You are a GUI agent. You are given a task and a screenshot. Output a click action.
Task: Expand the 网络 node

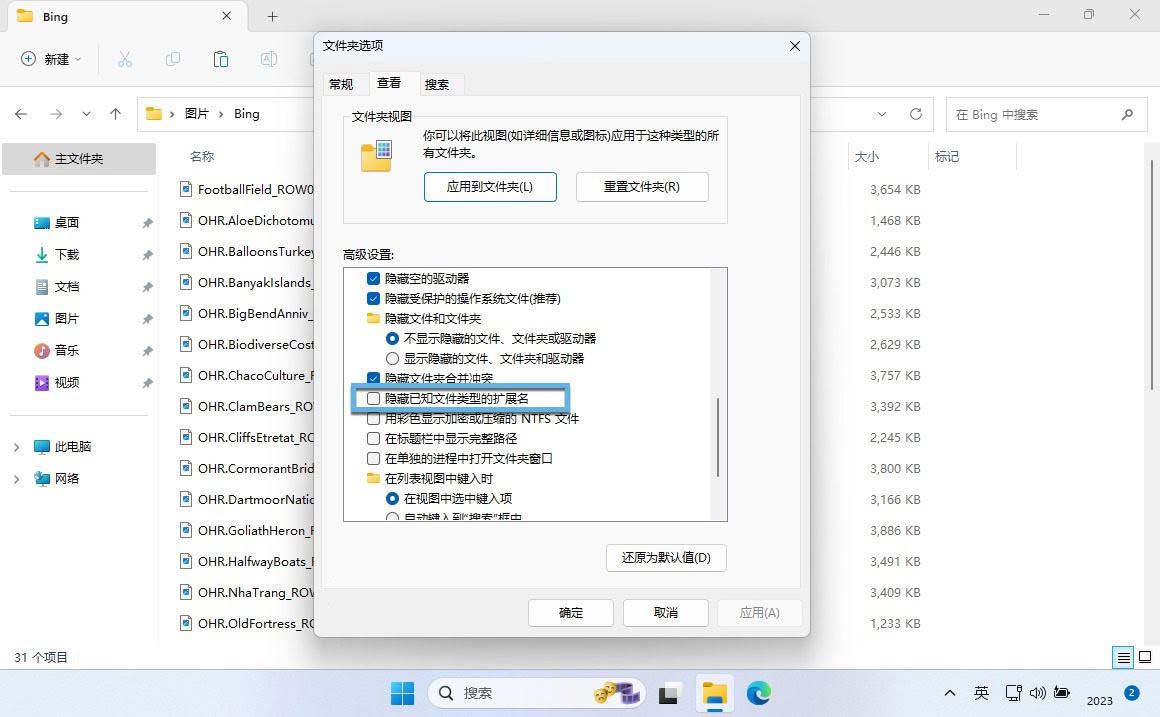(x=16, y=478)
